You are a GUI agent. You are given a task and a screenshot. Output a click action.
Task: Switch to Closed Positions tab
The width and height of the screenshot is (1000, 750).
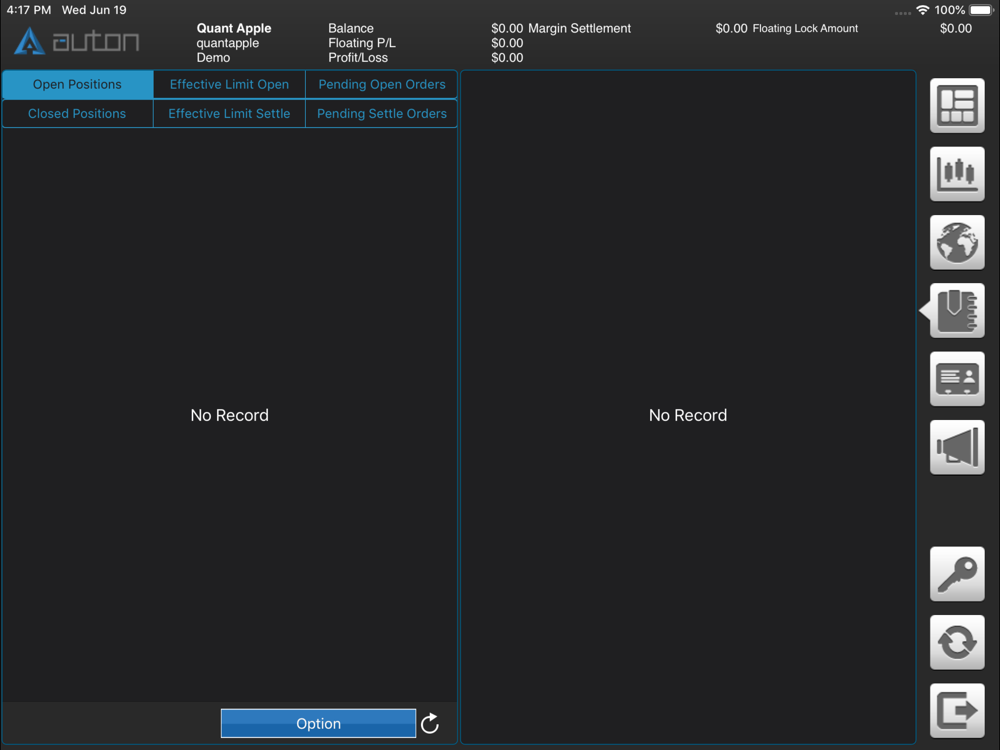click(77, 114)
